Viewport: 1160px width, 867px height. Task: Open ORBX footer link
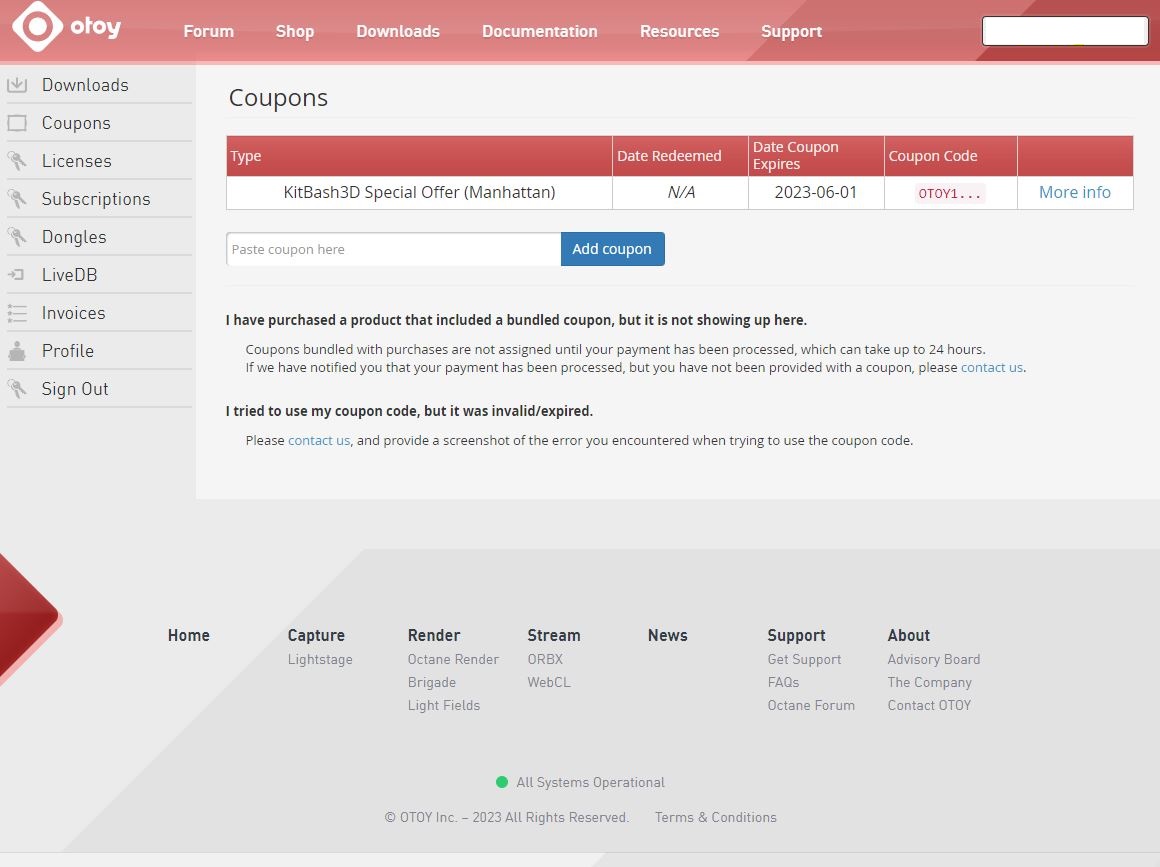544,659
